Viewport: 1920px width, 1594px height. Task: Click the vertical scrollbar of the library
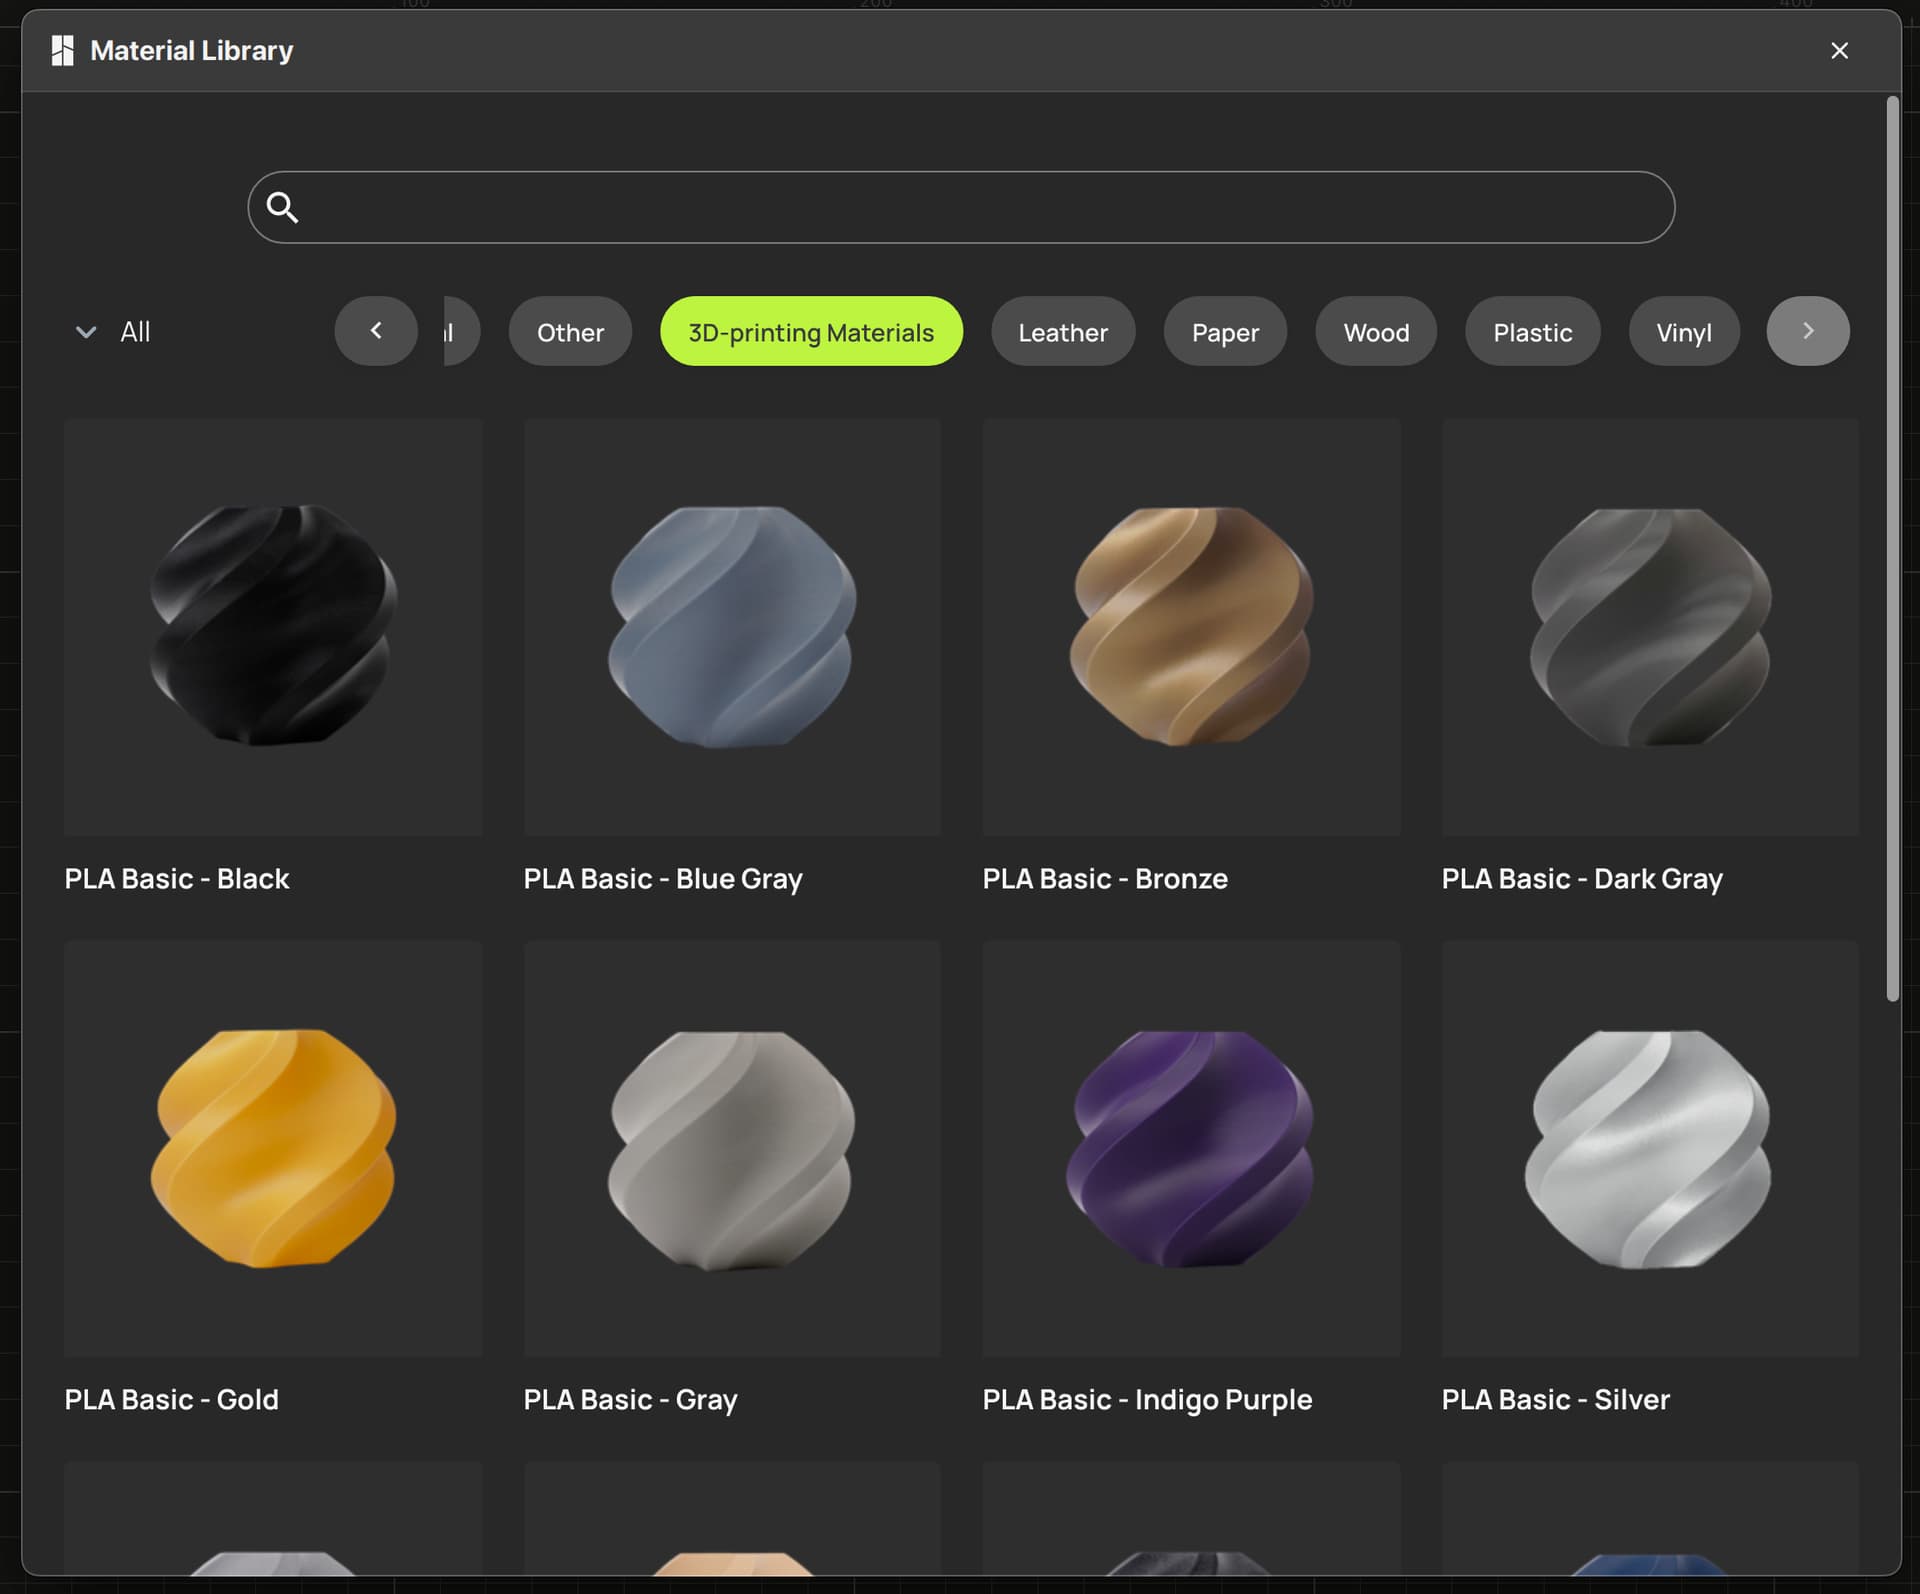click(x=1892, y=548)
